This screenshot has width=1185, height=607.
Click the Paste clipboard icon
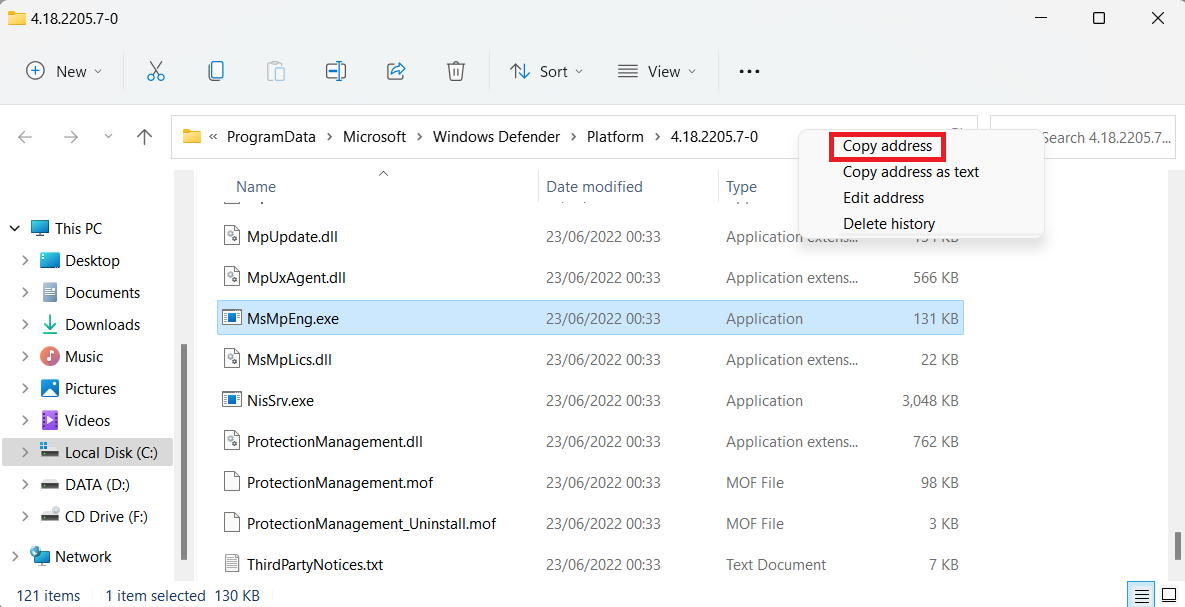(276, 71)
